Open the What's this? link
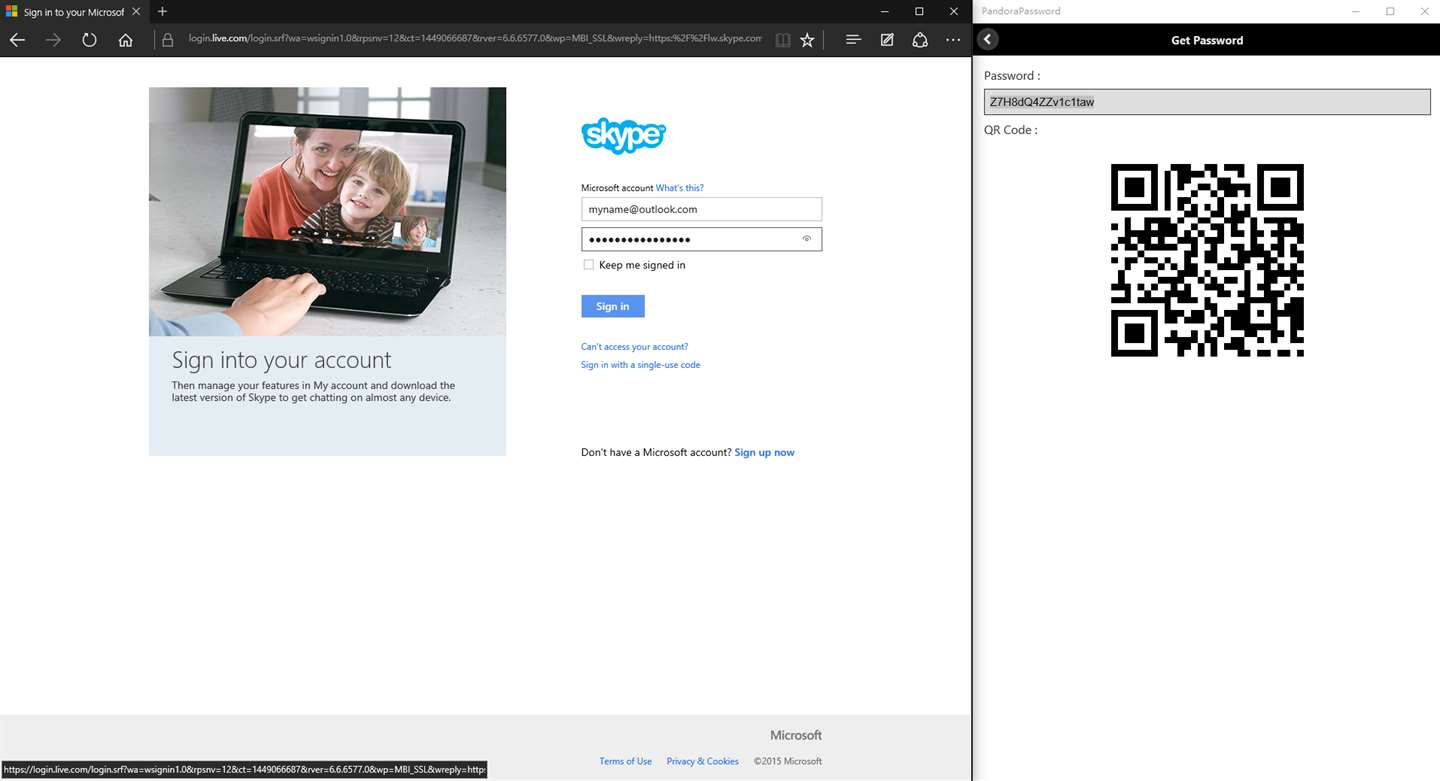 coord(680,188)
